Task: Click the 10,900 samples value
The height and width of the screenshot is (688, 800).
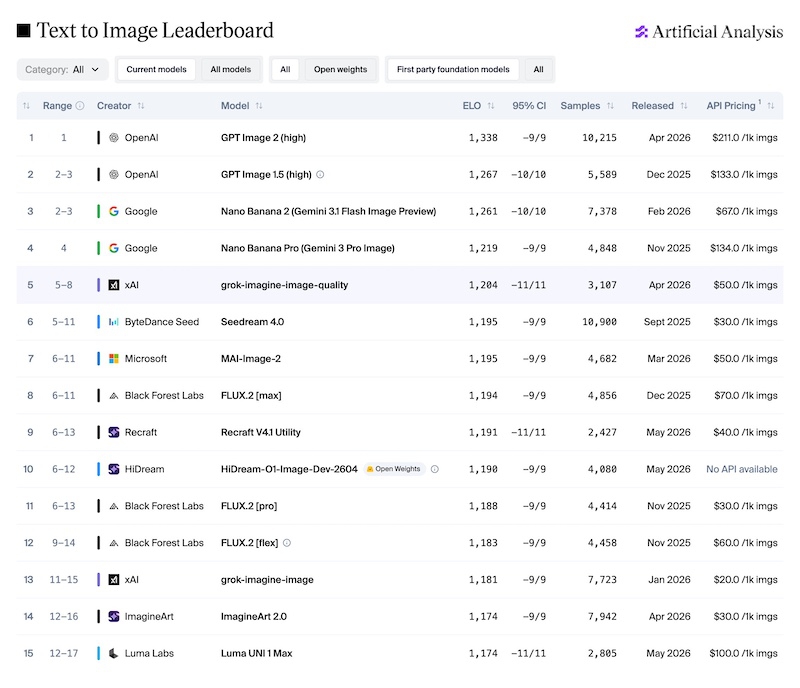Action: 599,322
